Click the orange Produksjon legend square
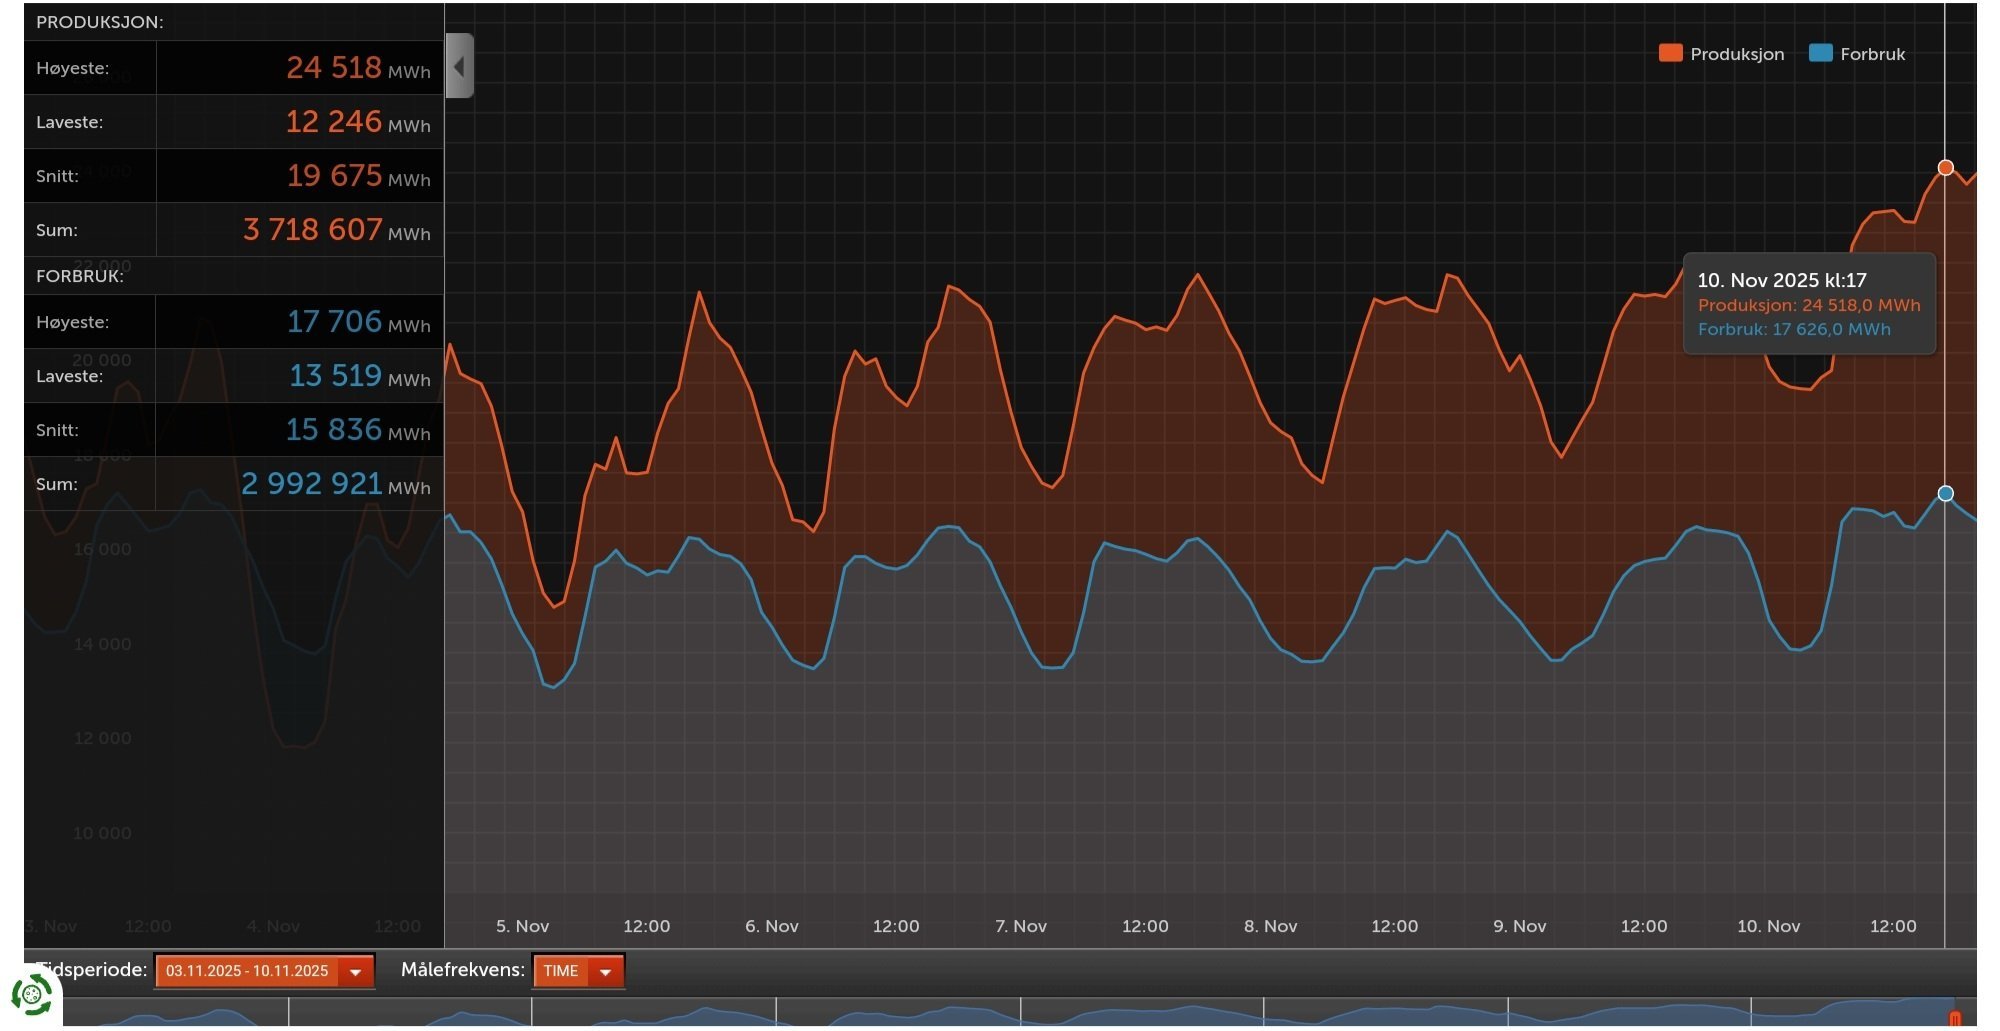This screenshot has height=1031, width=2000. point(1669,54)
